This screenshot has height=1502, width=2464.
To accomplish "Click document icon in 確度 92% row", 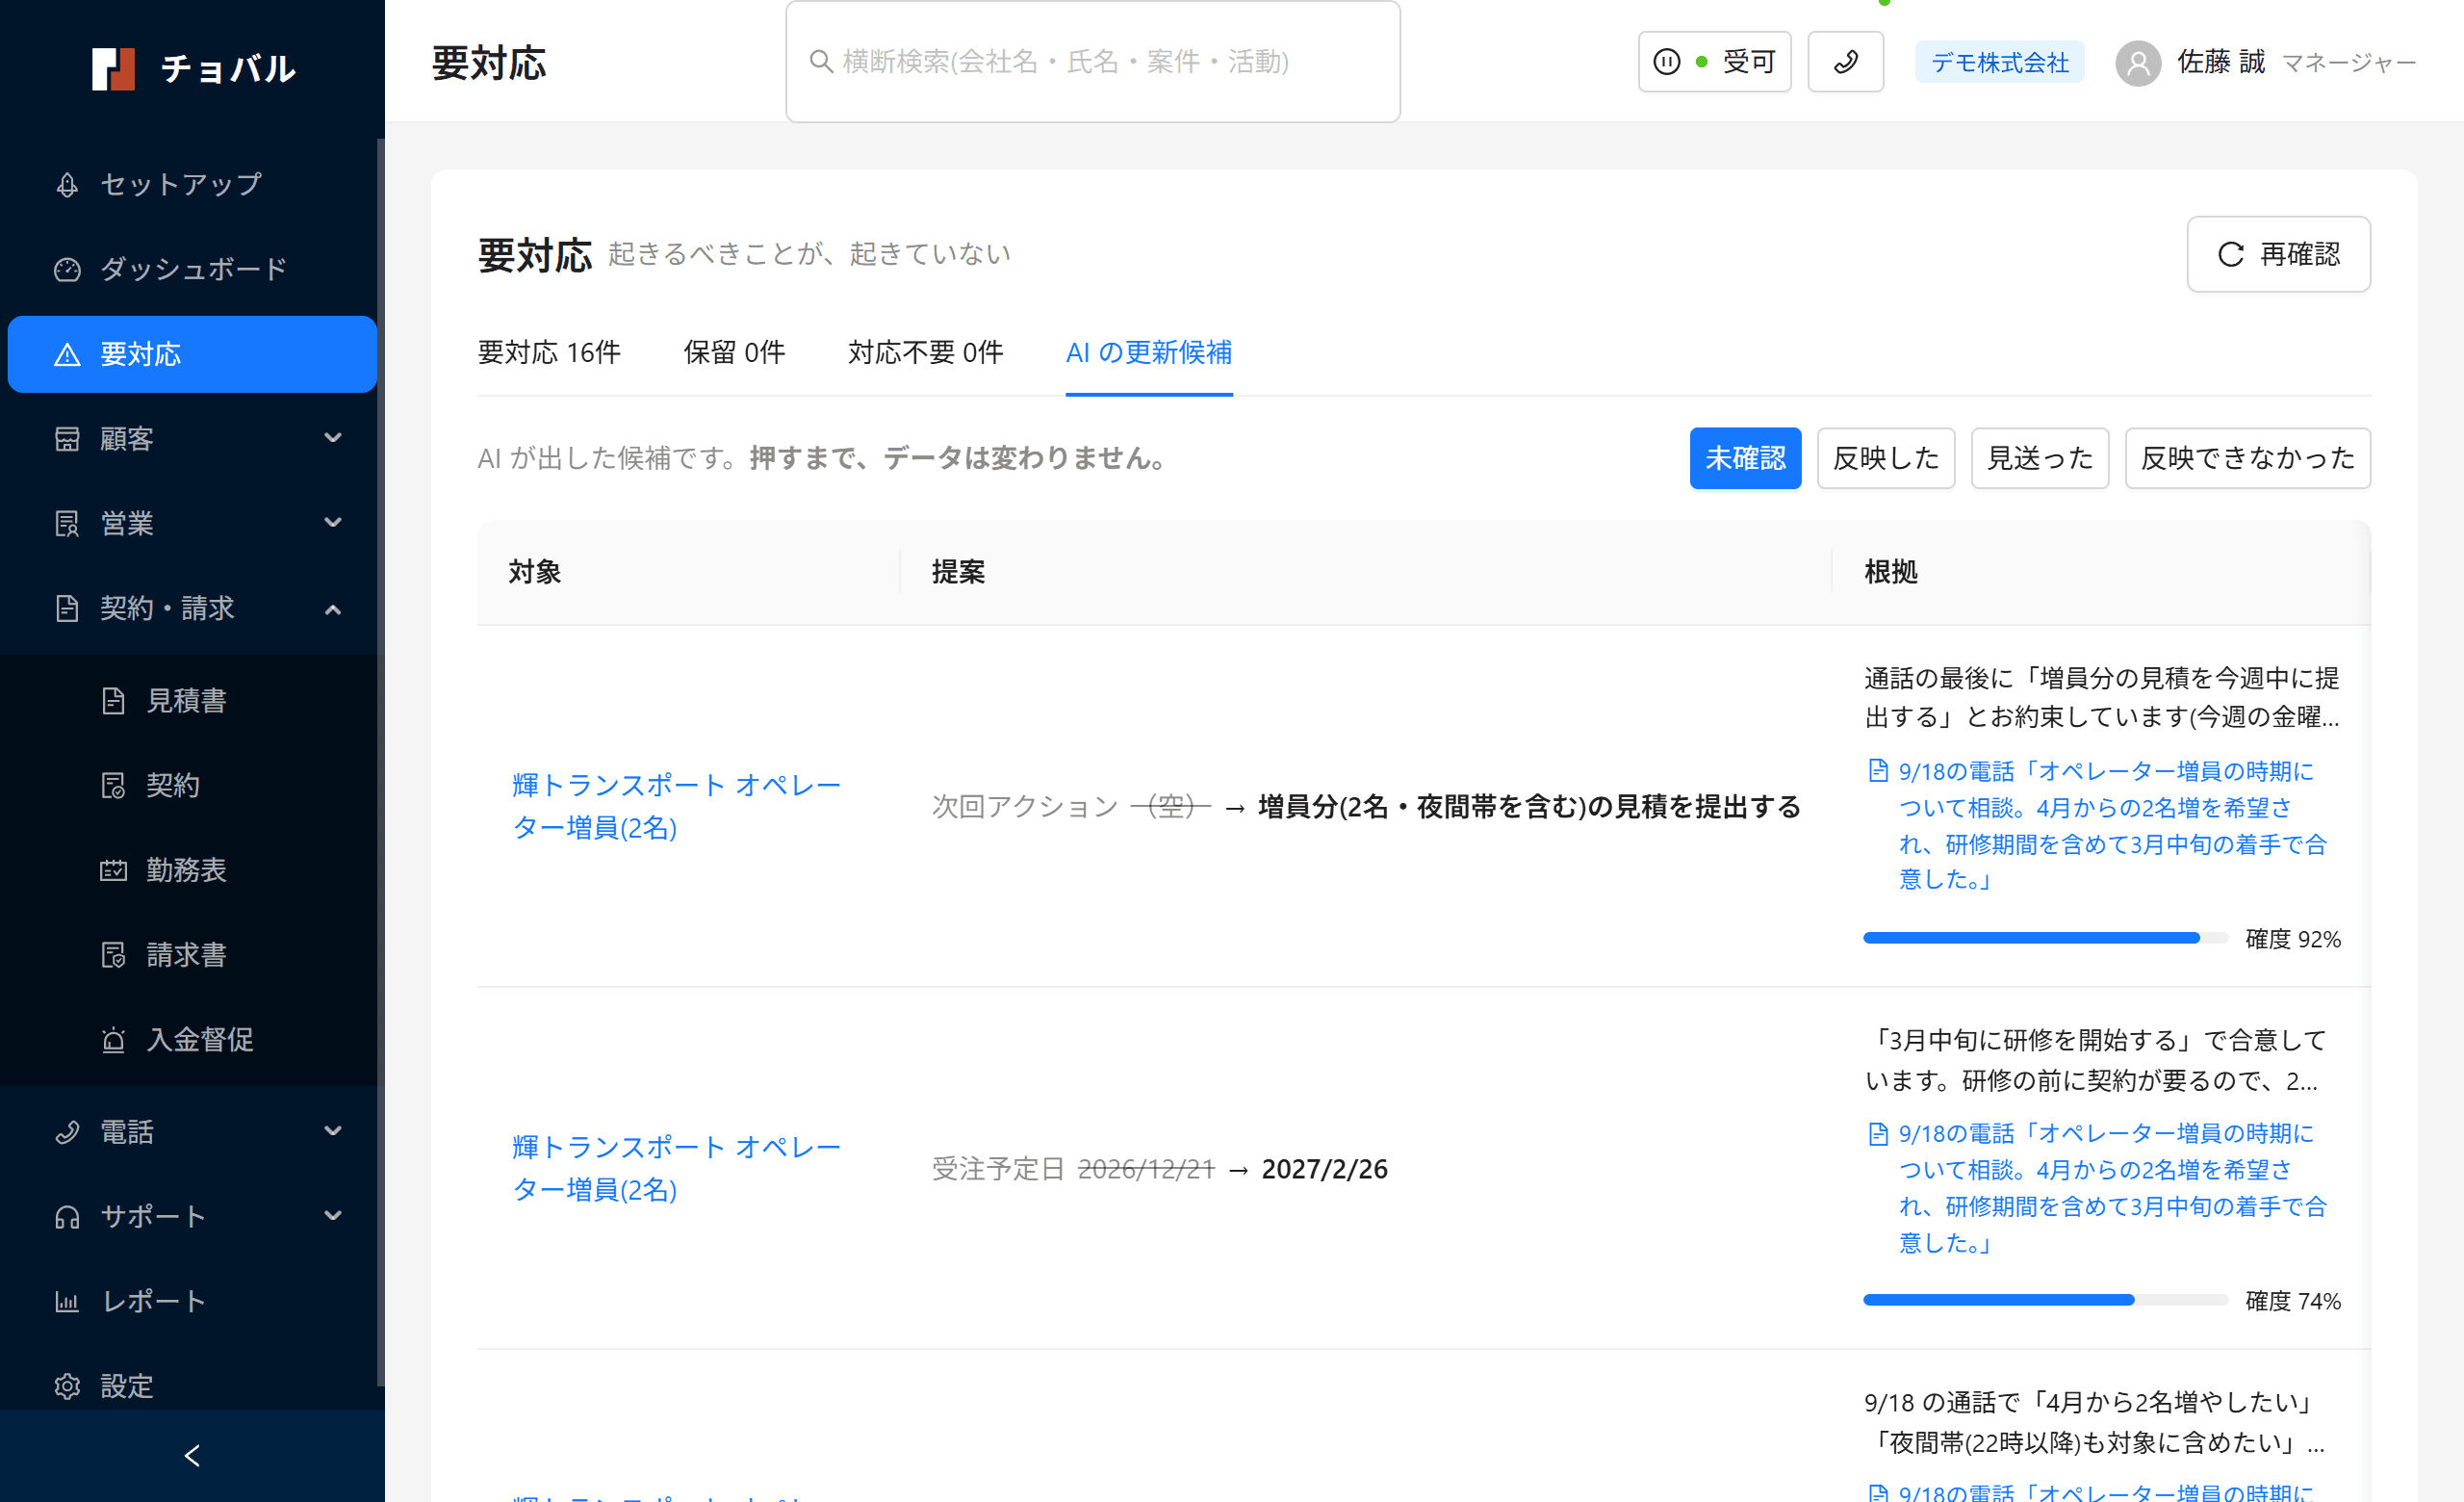I will pos(1878,771).
